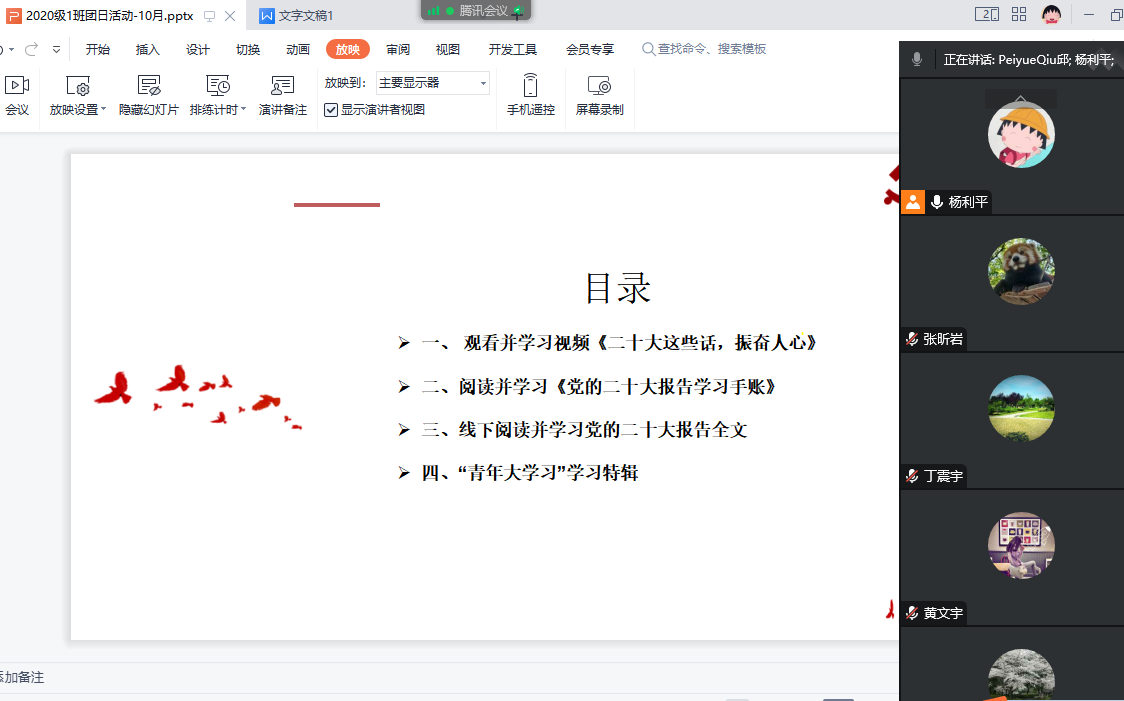This screenshot has width=1124, height=701.
Task: Click the 会议 meeting icon in ribbon
Action: [17, 87]
